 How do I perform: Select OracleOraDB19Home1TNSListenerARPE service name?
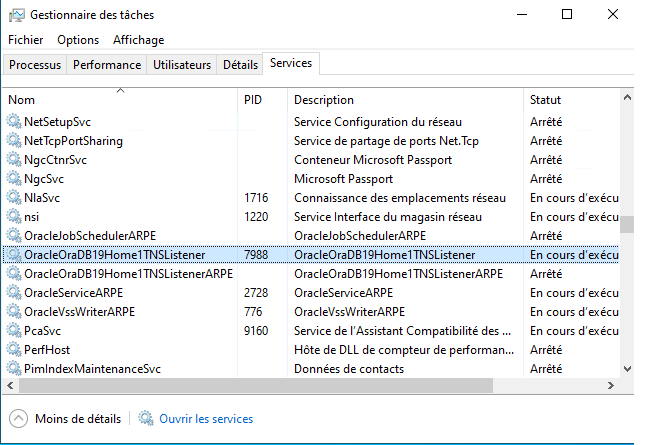pos(128,274)
